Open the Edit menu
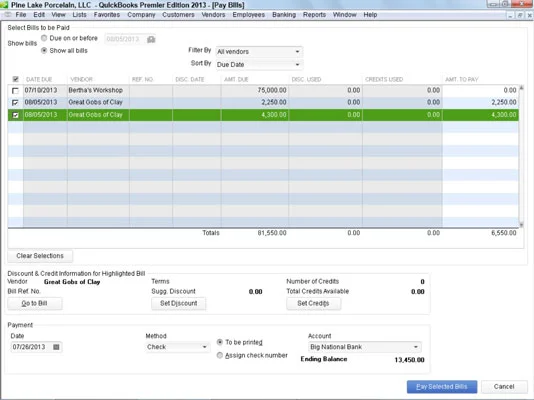Image resolution: width=534 pixels, height=400 pixels. pyautogui.click(x=39, y=15)
